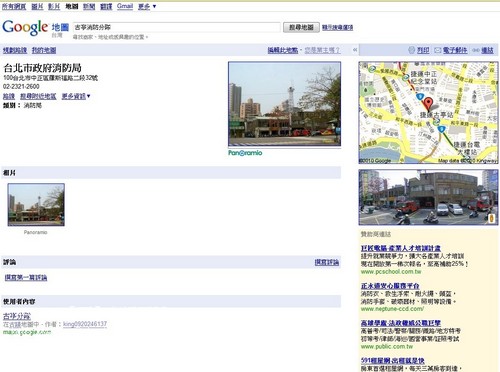Open the 古亭分隊 user content link
The width and height of the screenshot is (500, 372).
(x=17, y=316)
